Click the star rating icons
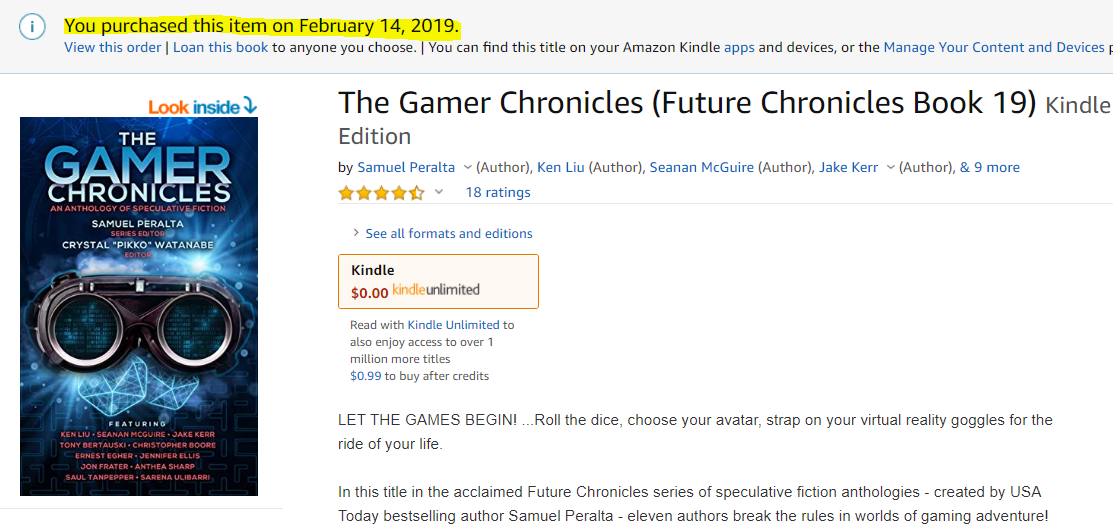The height and width of the screenshot is (525, 1113). coord(381,192)
